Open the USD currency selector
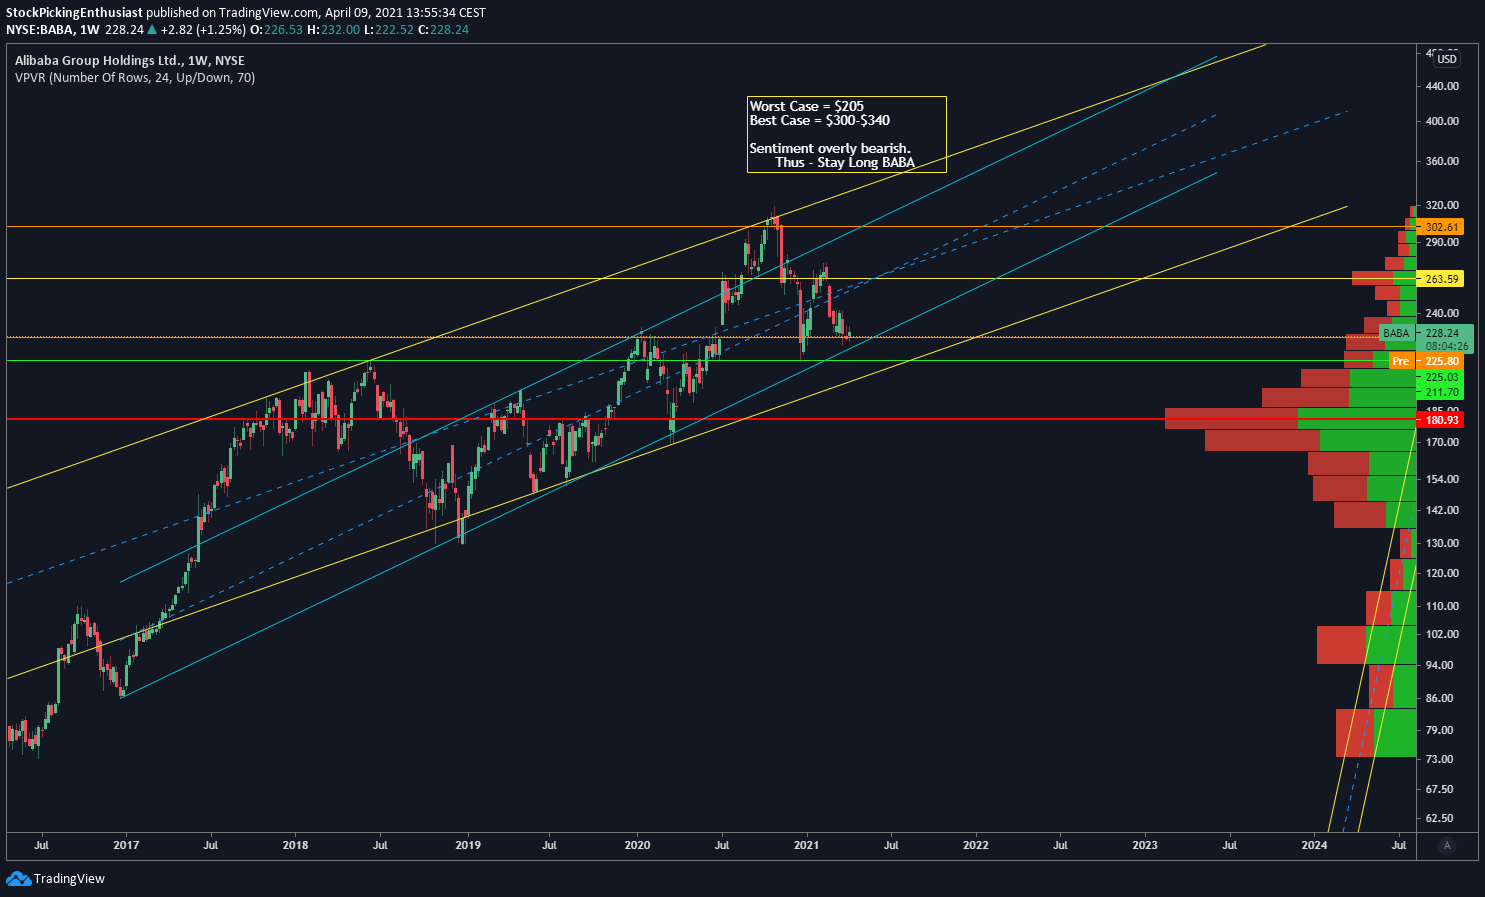The height and width of the screenshot is (897, 1485). [1447, 59]
